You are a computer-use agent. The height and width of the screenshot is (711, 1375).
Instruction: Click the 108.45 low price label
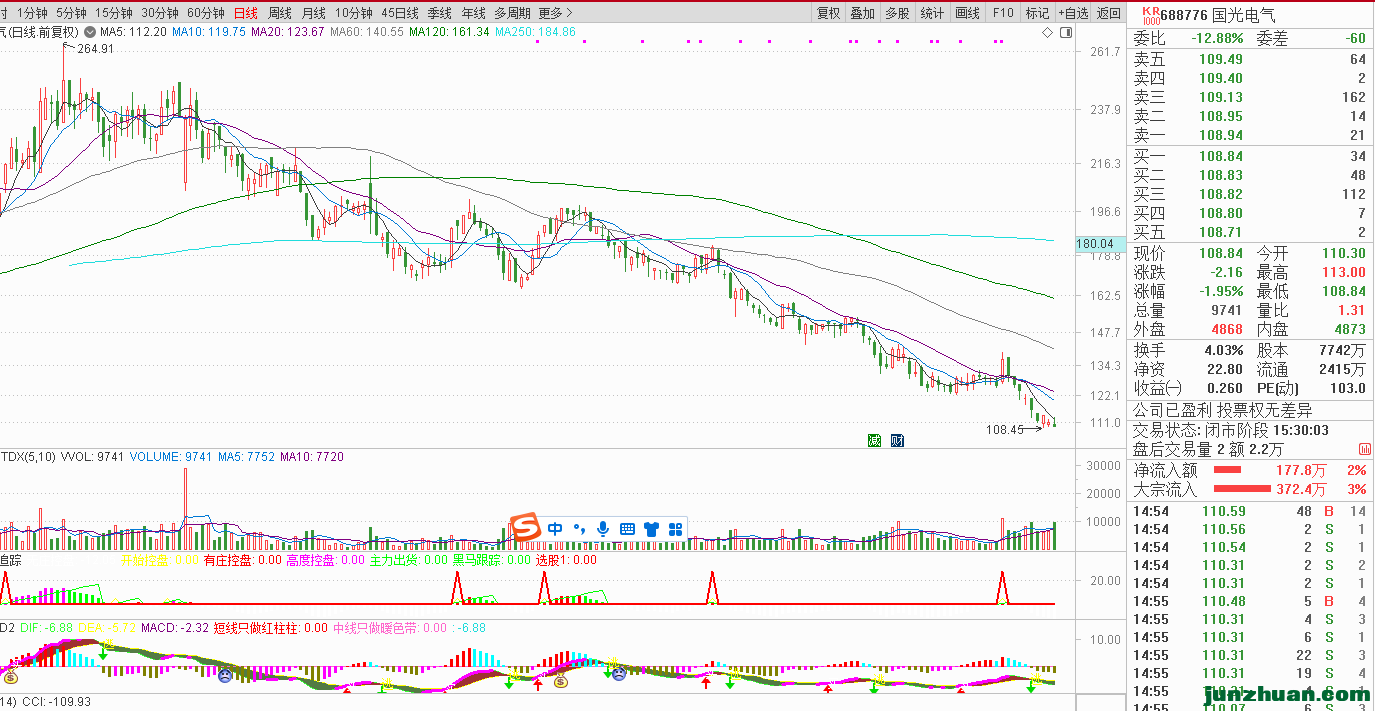[1005, 429]
